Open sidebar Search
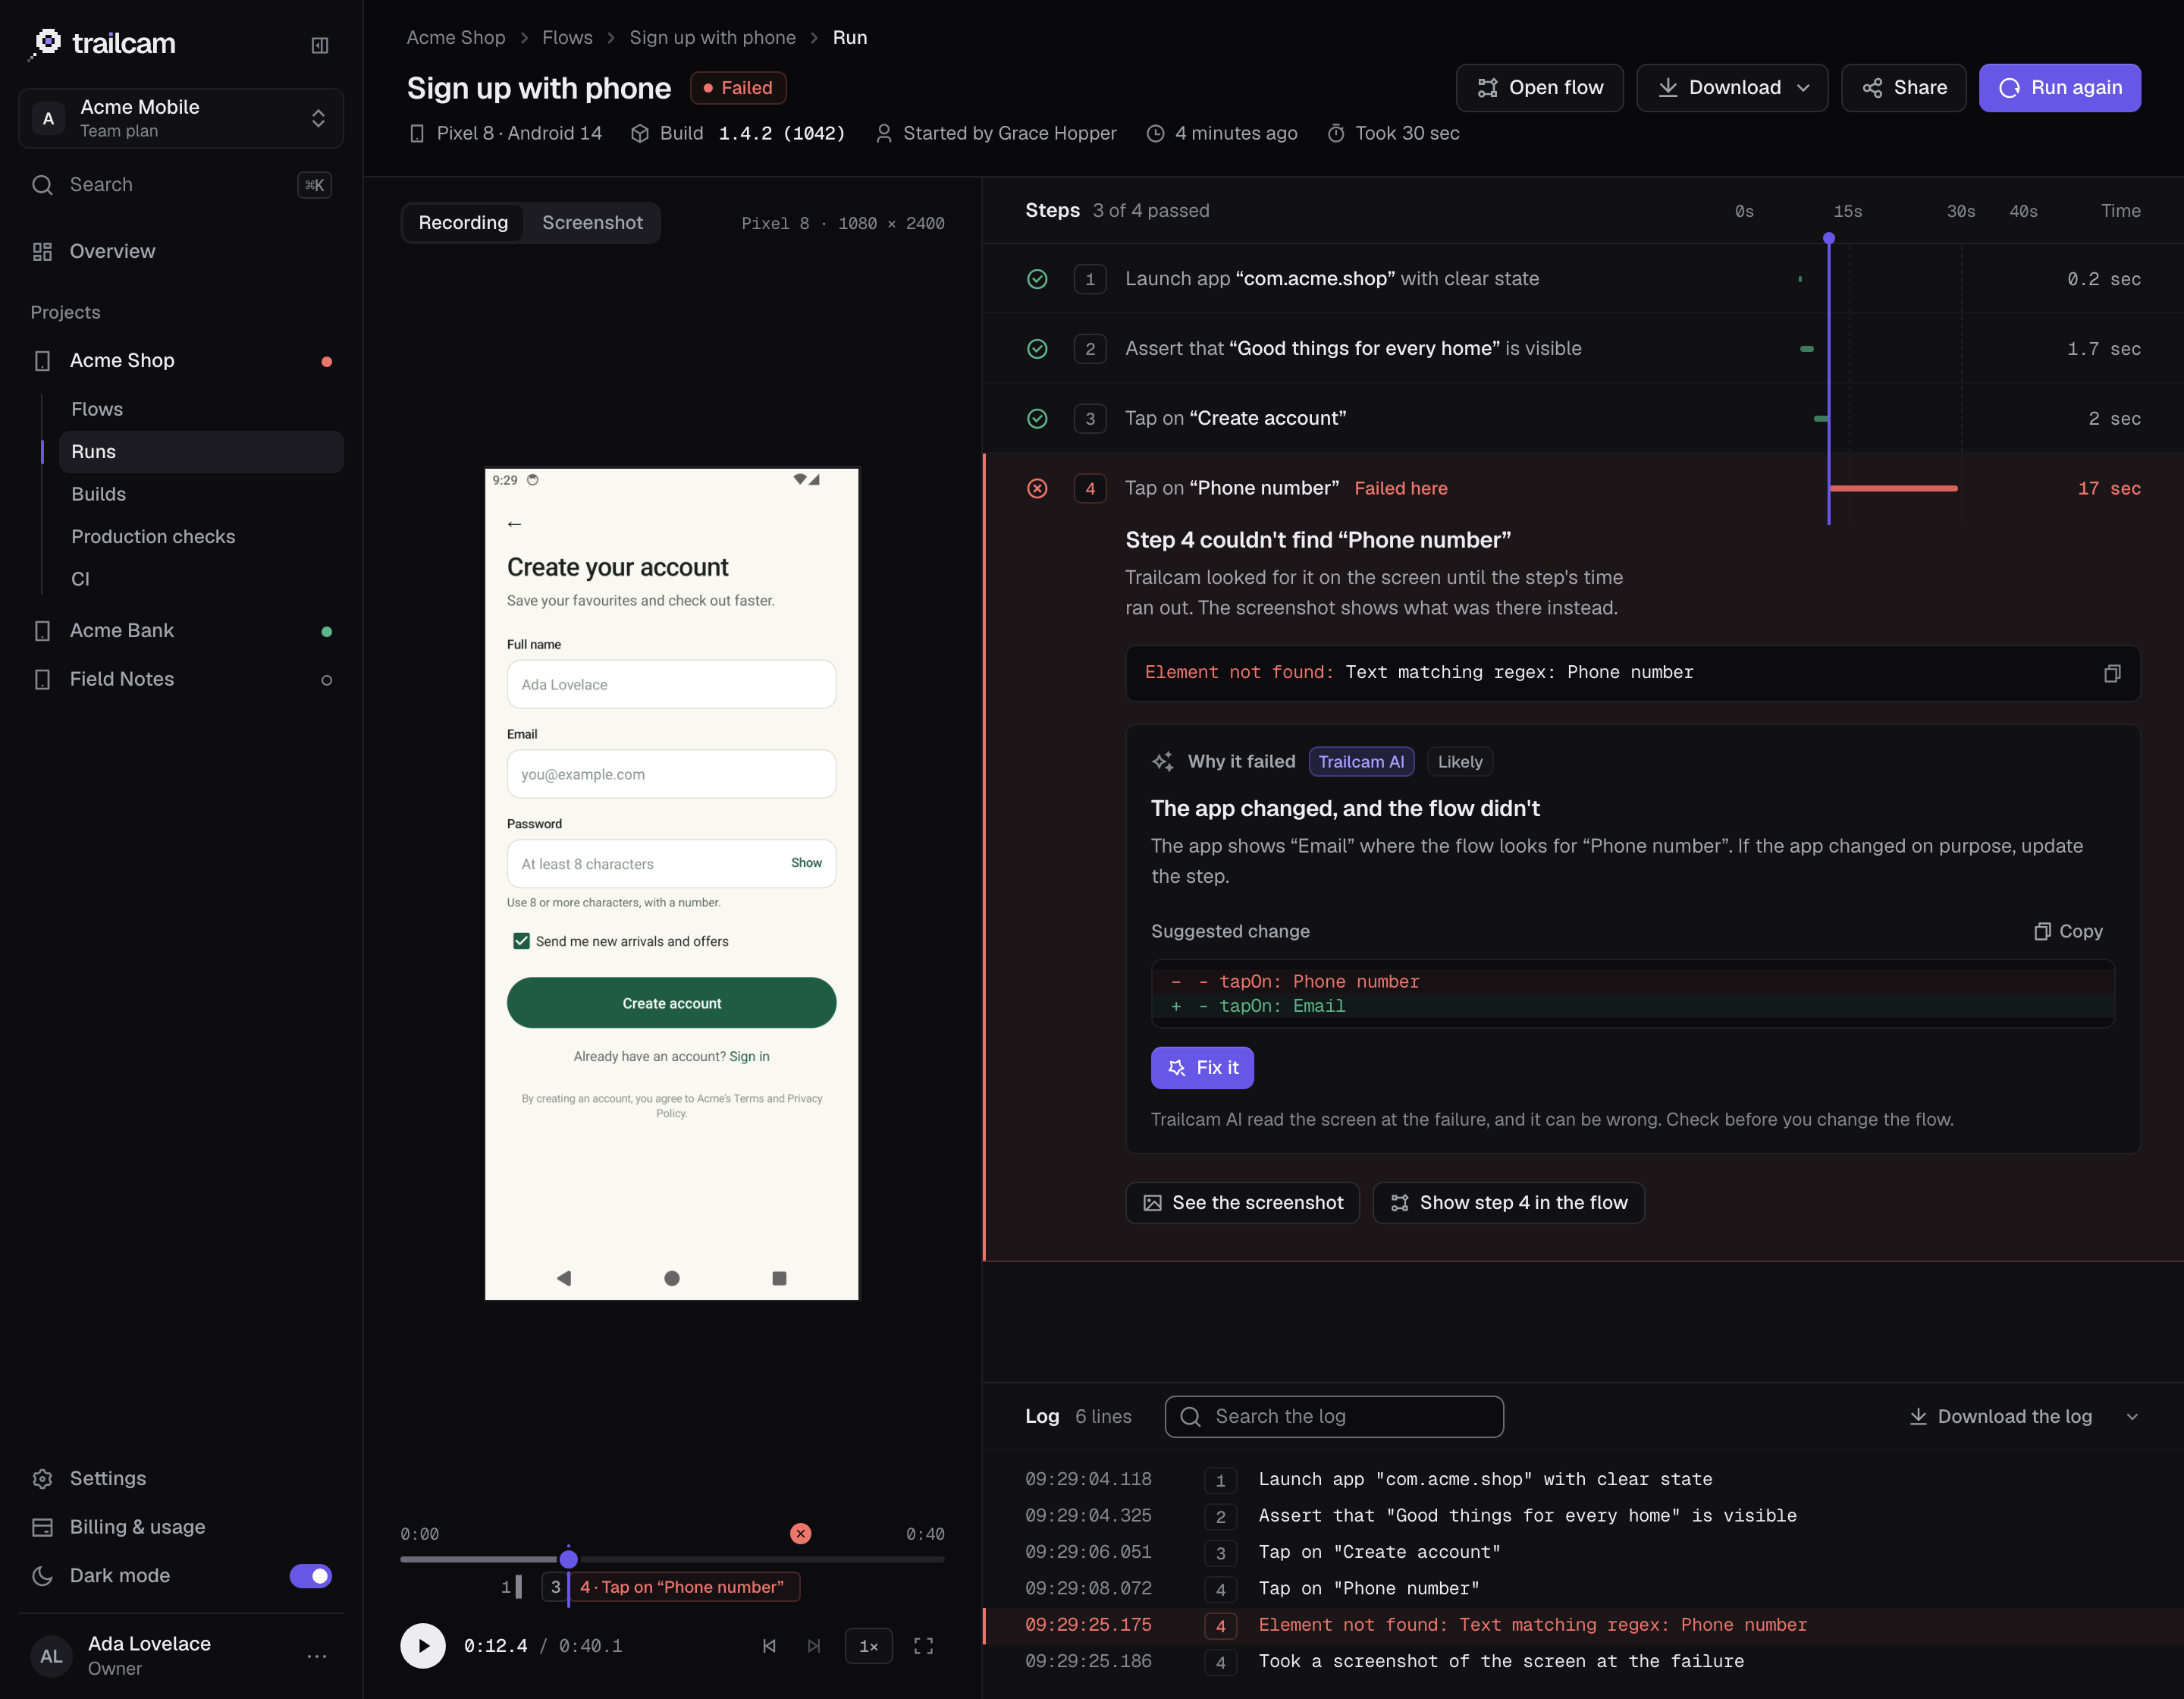The height and width of the screenshot is (1699, 2184). (x=181, y=184)
